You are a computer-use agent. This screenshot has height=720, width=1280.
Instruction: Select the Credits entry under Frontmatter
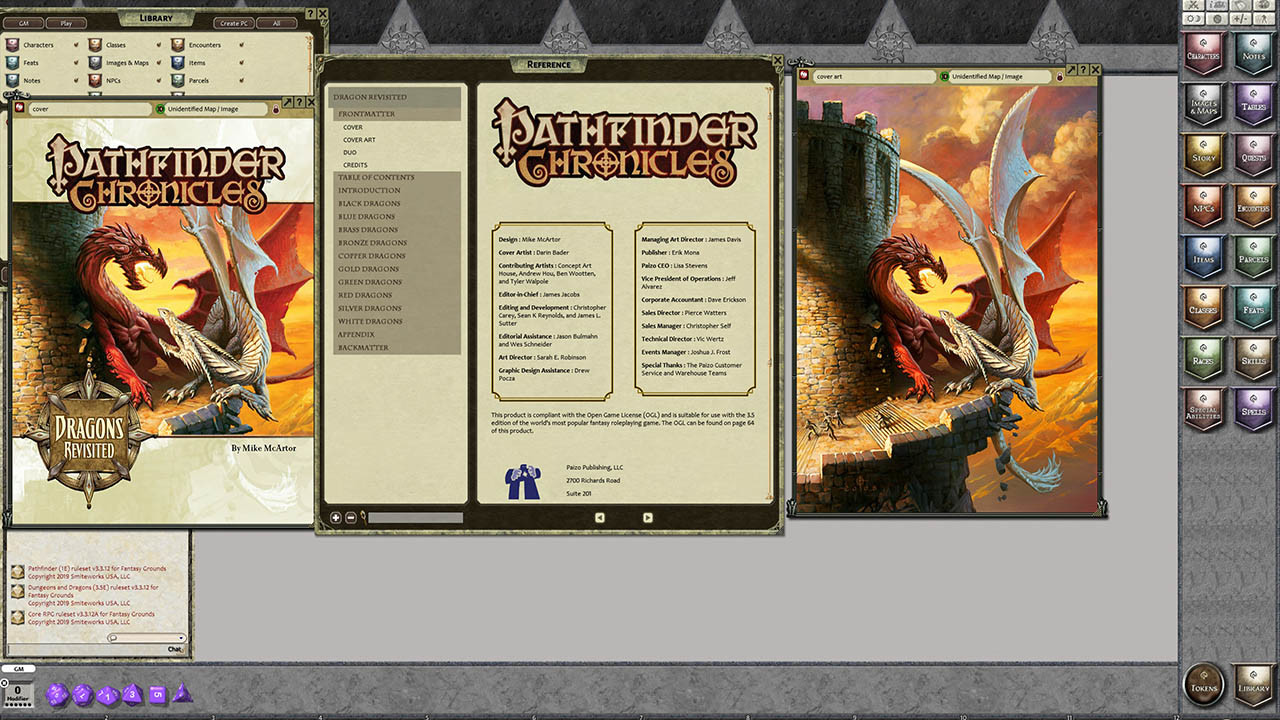click(355, 165)
